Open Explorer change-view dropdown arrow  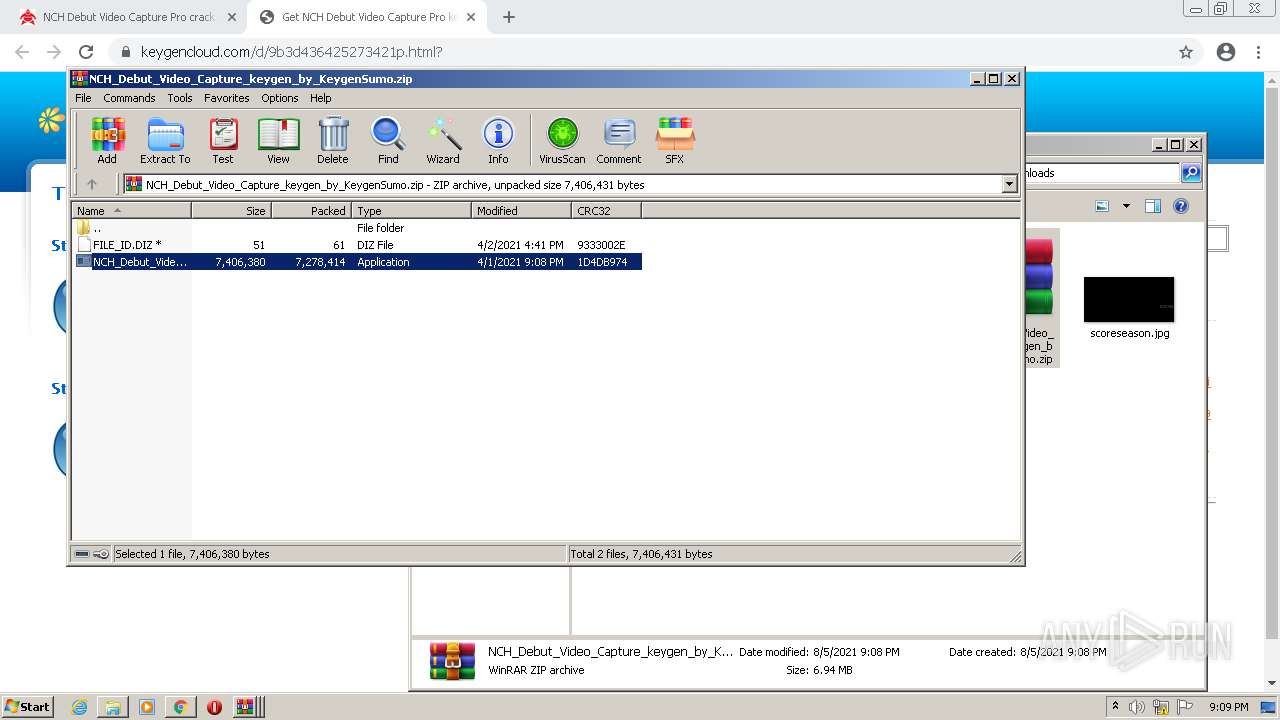1126,206
